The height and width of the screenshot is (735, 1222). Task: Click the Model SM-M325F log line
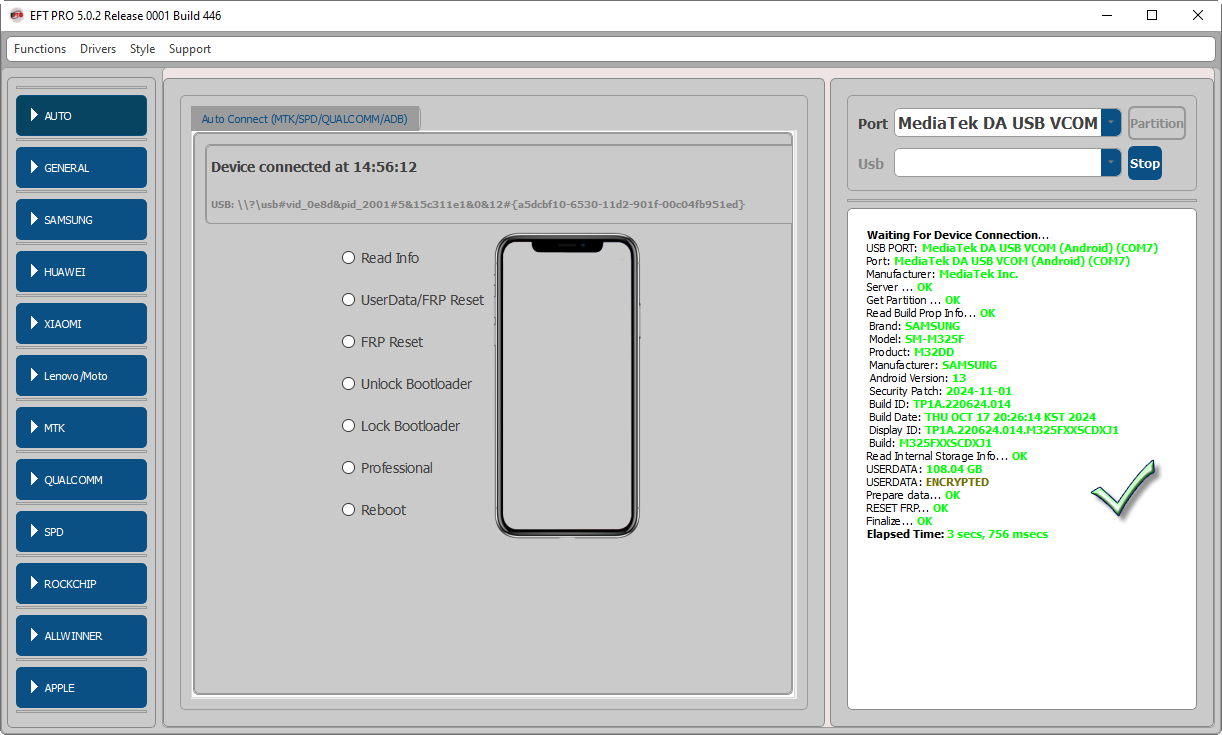(x=916, y=339)
